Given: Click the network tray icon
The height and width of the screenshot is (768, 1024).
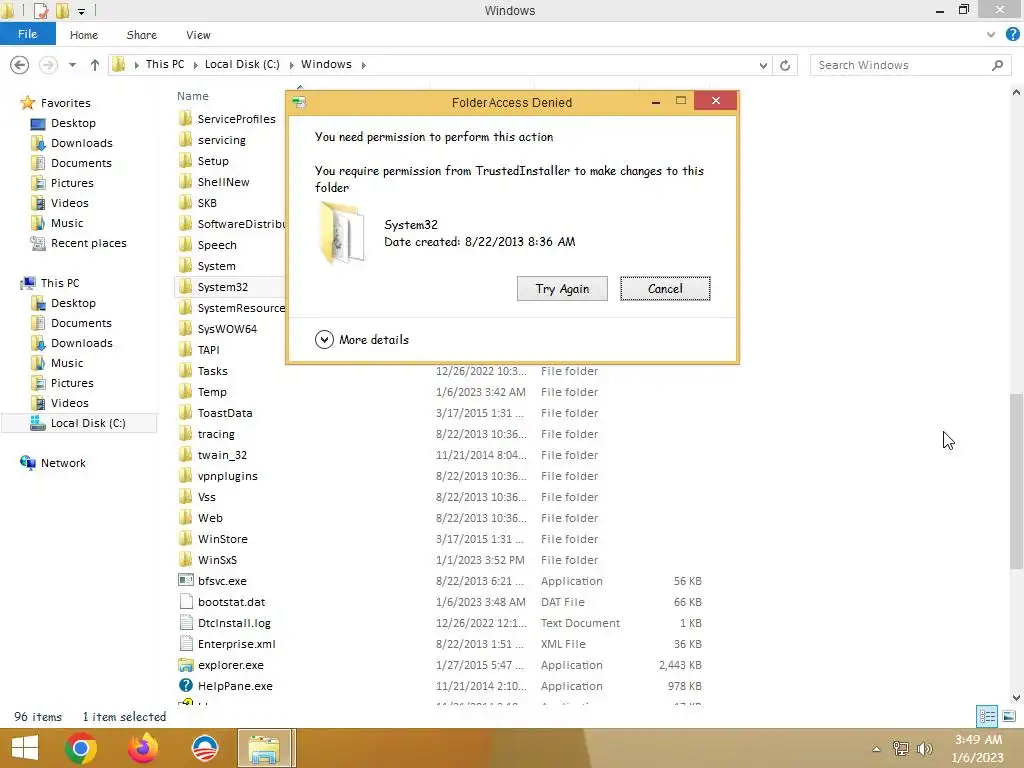Looking at the screenshot, I should coord(901,748).
